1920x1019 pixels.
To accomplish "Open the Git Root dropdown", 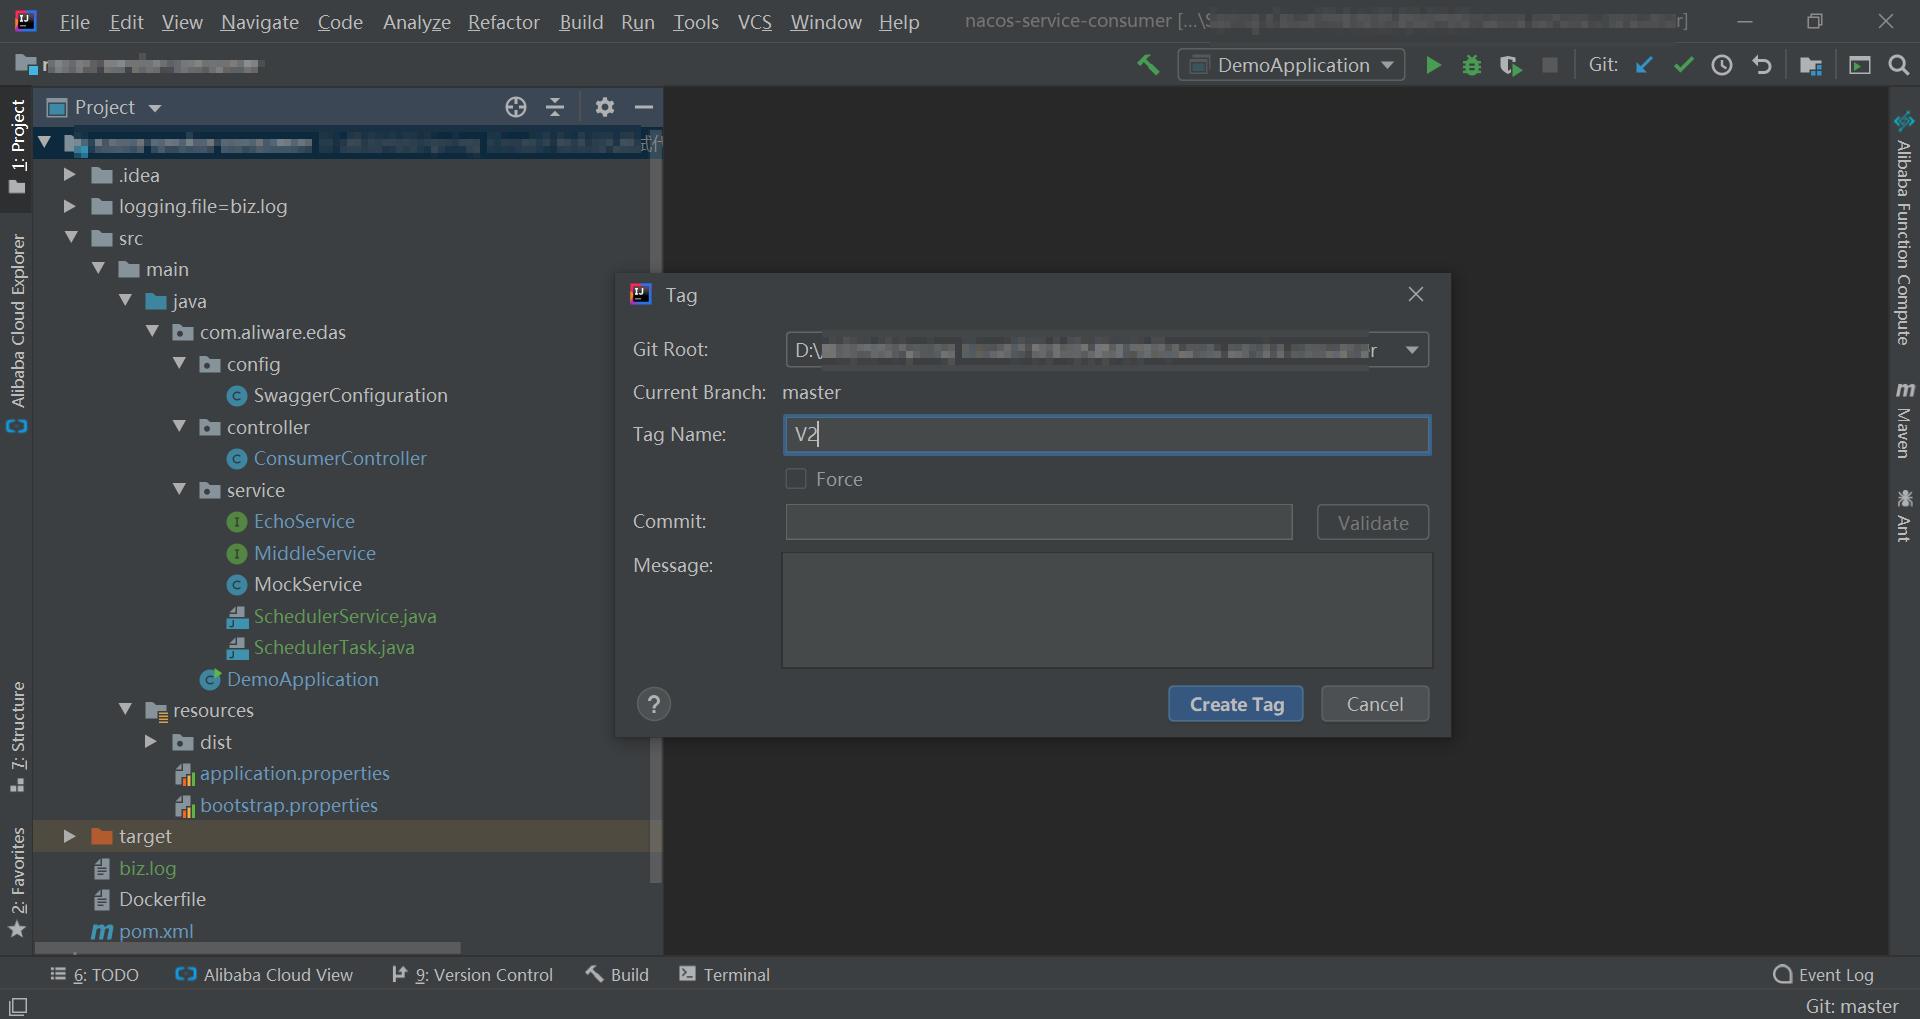I will coord(1411,350).
